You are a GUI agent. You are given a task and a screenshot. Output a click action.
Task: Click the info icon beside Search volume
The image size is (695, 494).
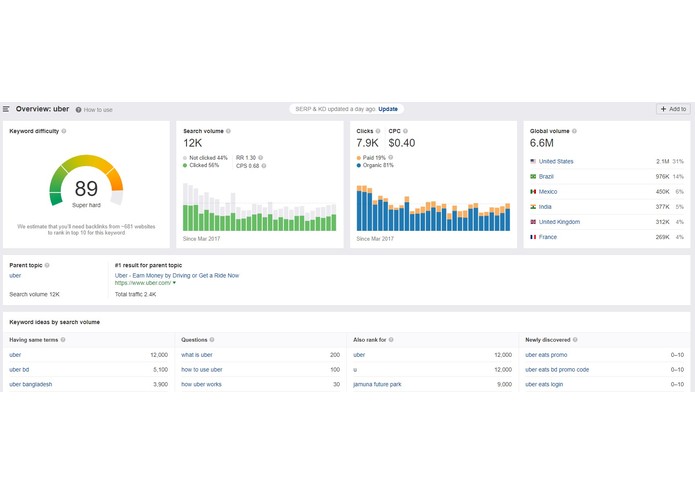coord(228,131)
